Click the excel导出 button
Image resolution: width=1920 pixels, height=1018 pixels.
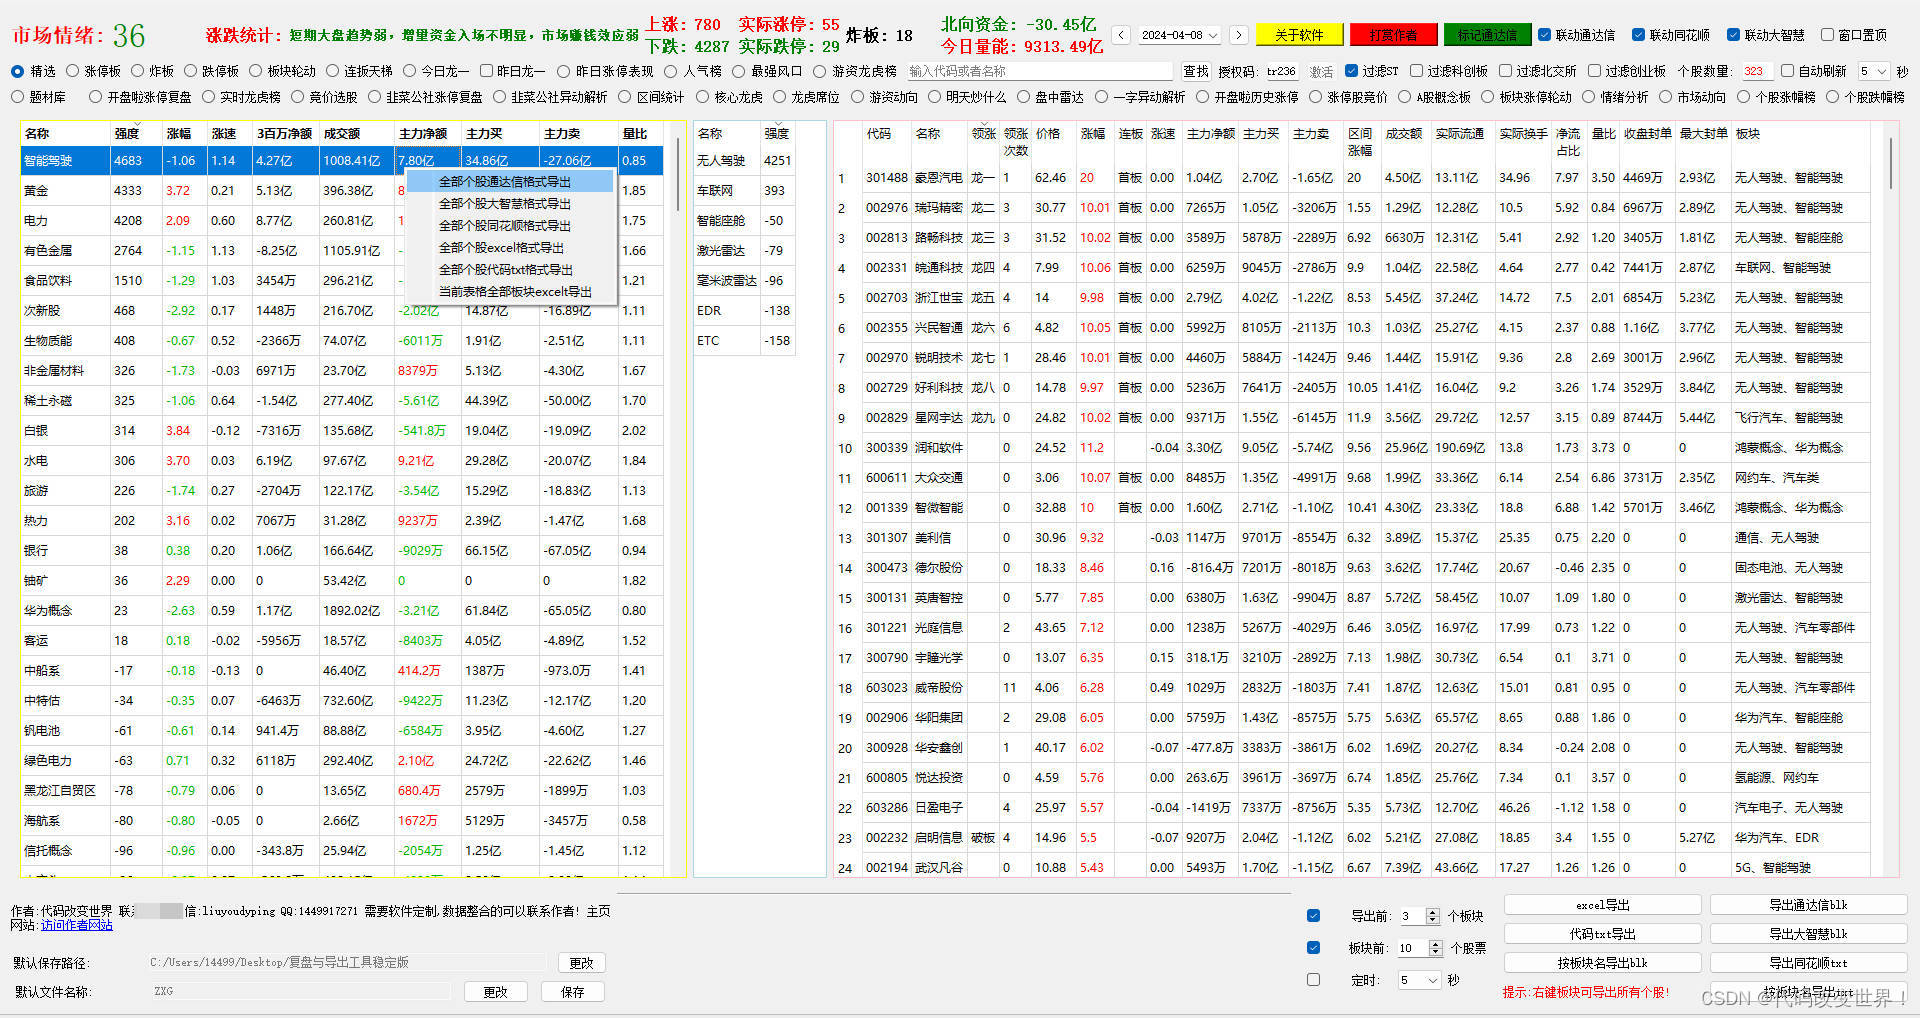point(1602,905)
